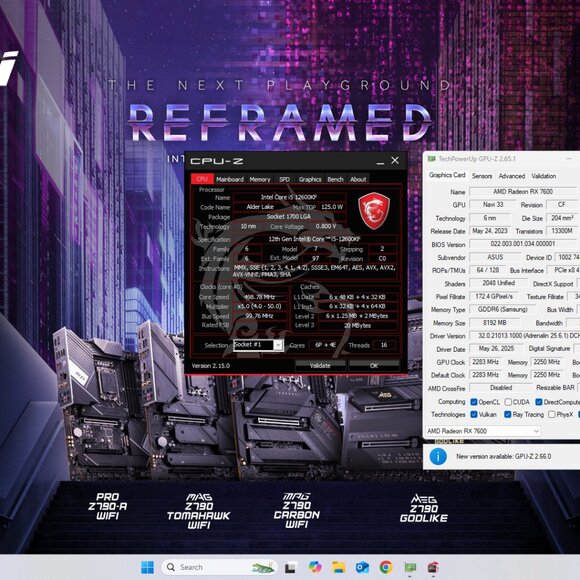Click the blue info icon in GPU-Z notification
The image size is (580, 580).
[x=438, y=456]
